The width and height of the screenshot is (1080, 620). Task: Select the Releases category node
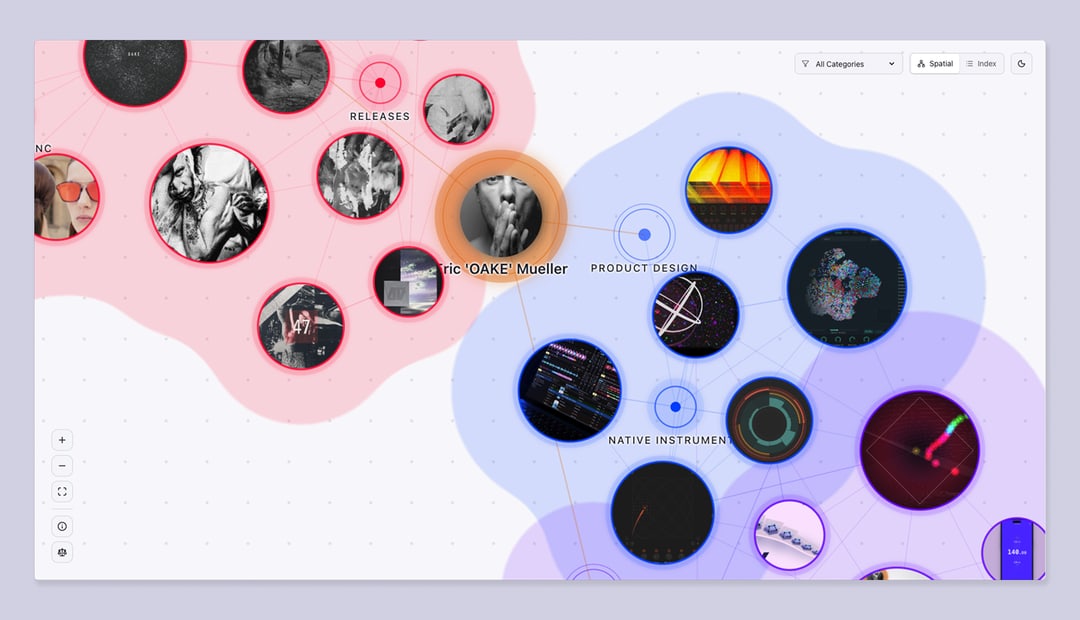click(380, 83)
